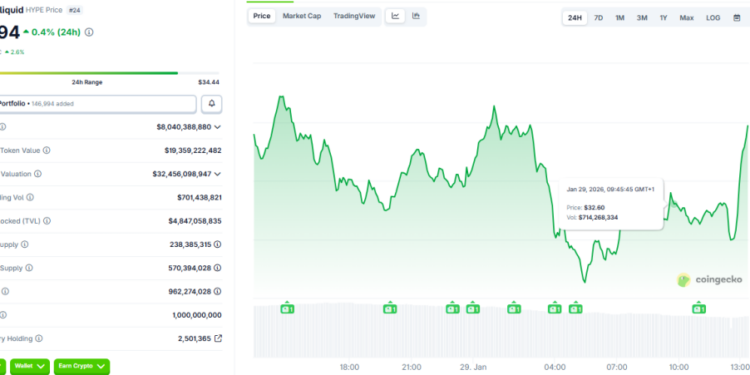
Task: Click the 2,501,365 treasury holding value
Action: [x=194, y=339]
